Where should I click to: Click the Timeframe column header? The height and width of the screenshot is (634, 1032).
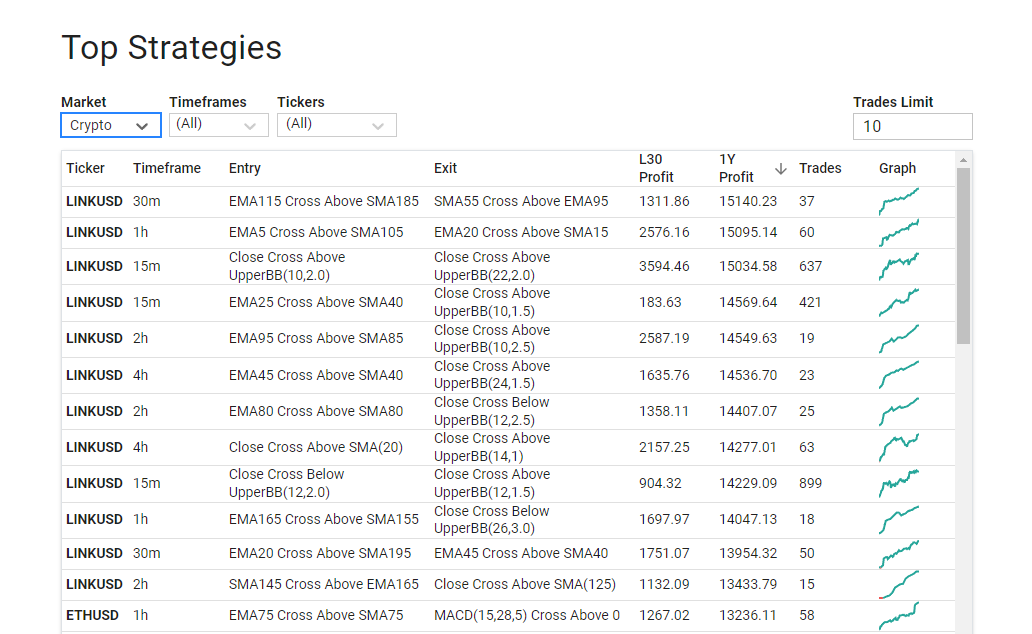click(x=167, y=168)
